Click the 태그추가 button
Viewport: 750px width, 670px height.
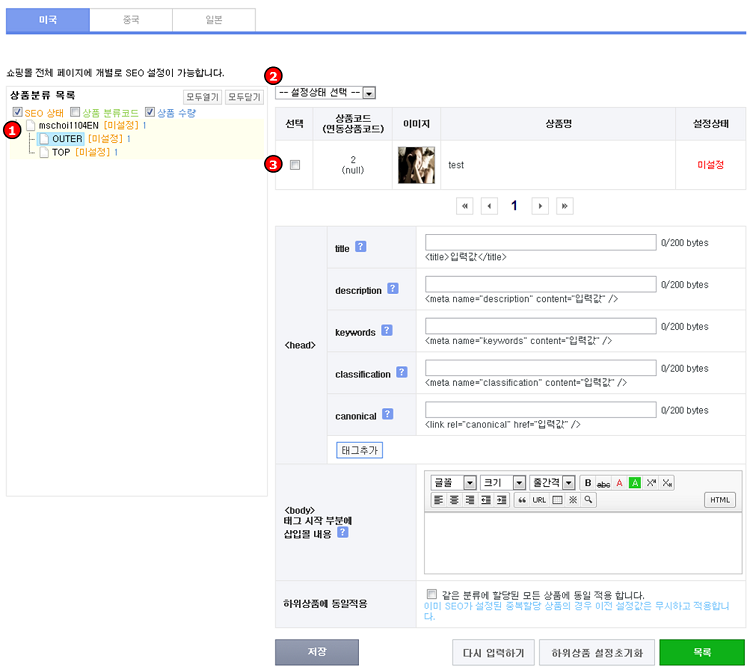coord(360,450)
